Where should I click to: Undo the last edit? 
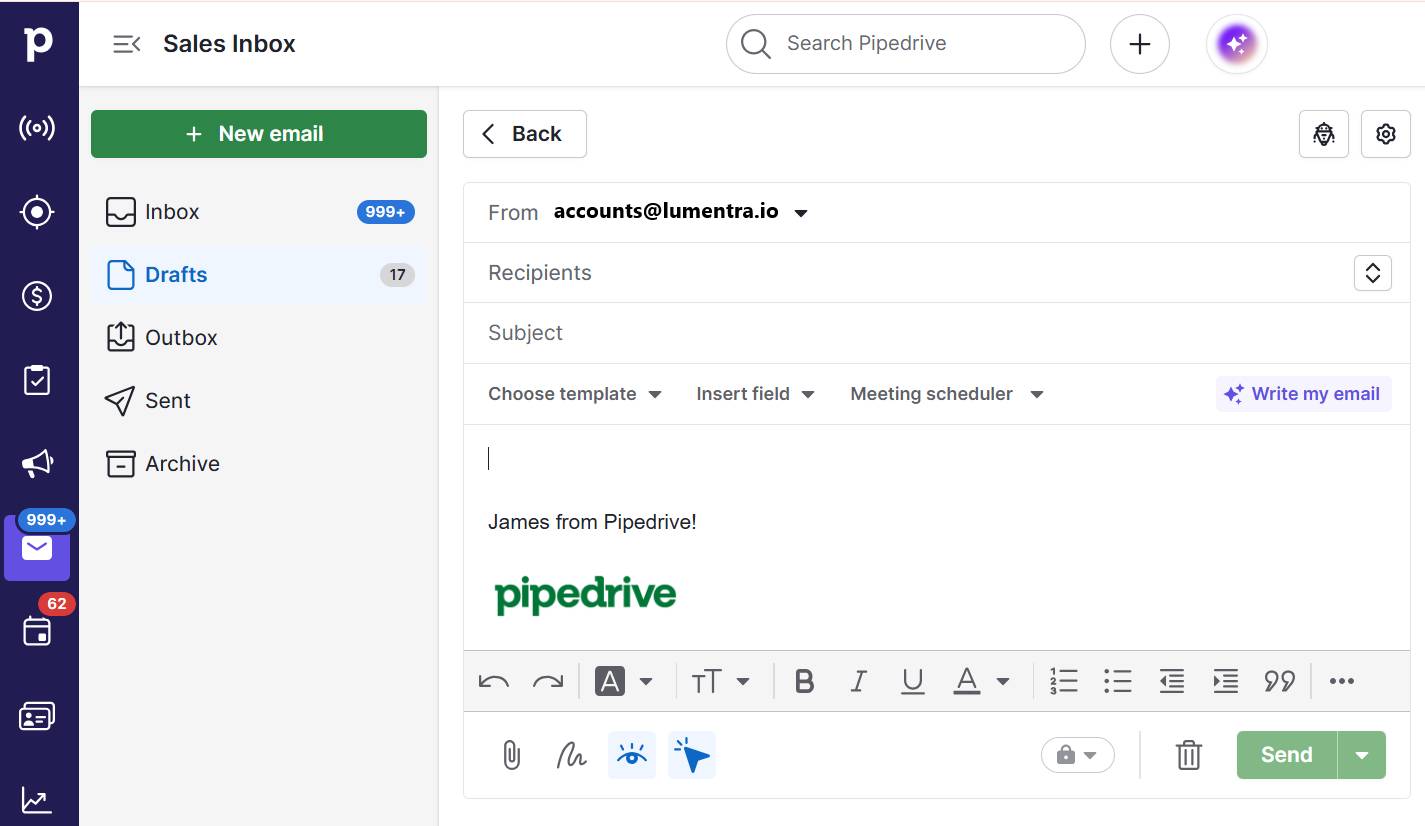click(494, 682)
